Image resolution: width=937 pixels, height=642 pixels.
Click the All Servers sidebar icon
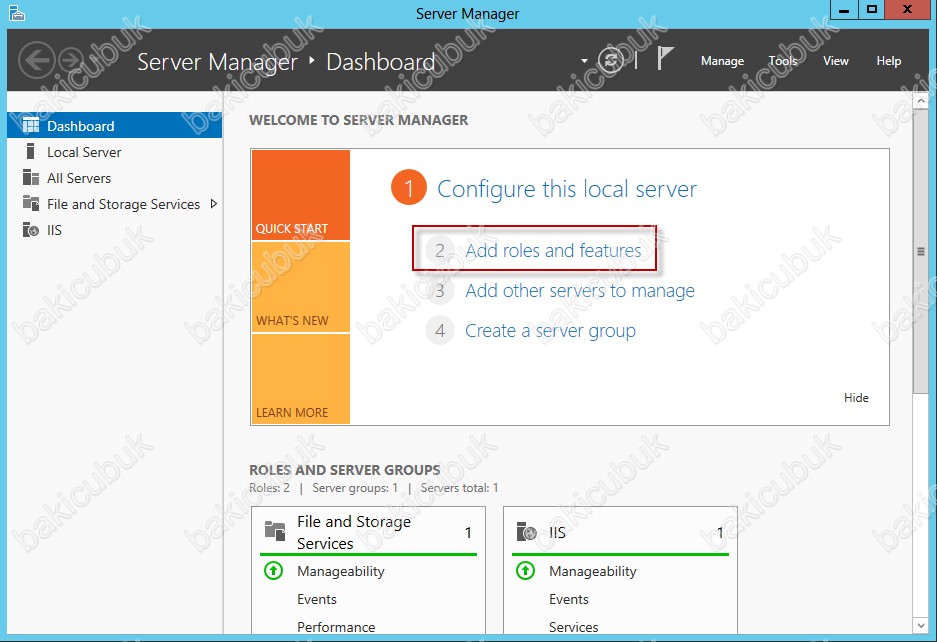(30, 178)
